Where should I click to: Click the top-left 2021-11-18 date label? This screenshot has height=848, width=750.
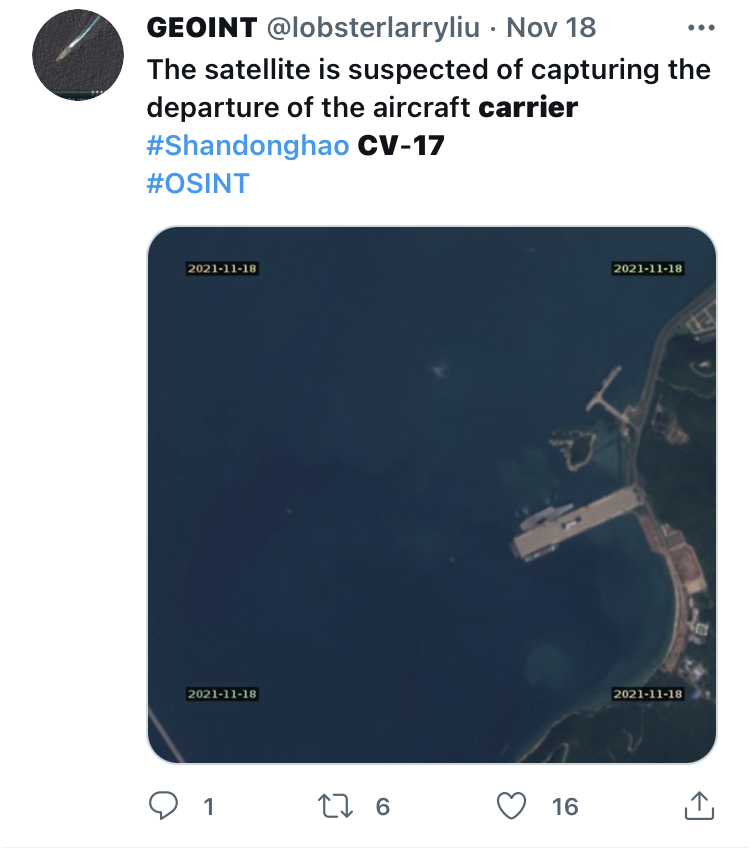[222, 268]
